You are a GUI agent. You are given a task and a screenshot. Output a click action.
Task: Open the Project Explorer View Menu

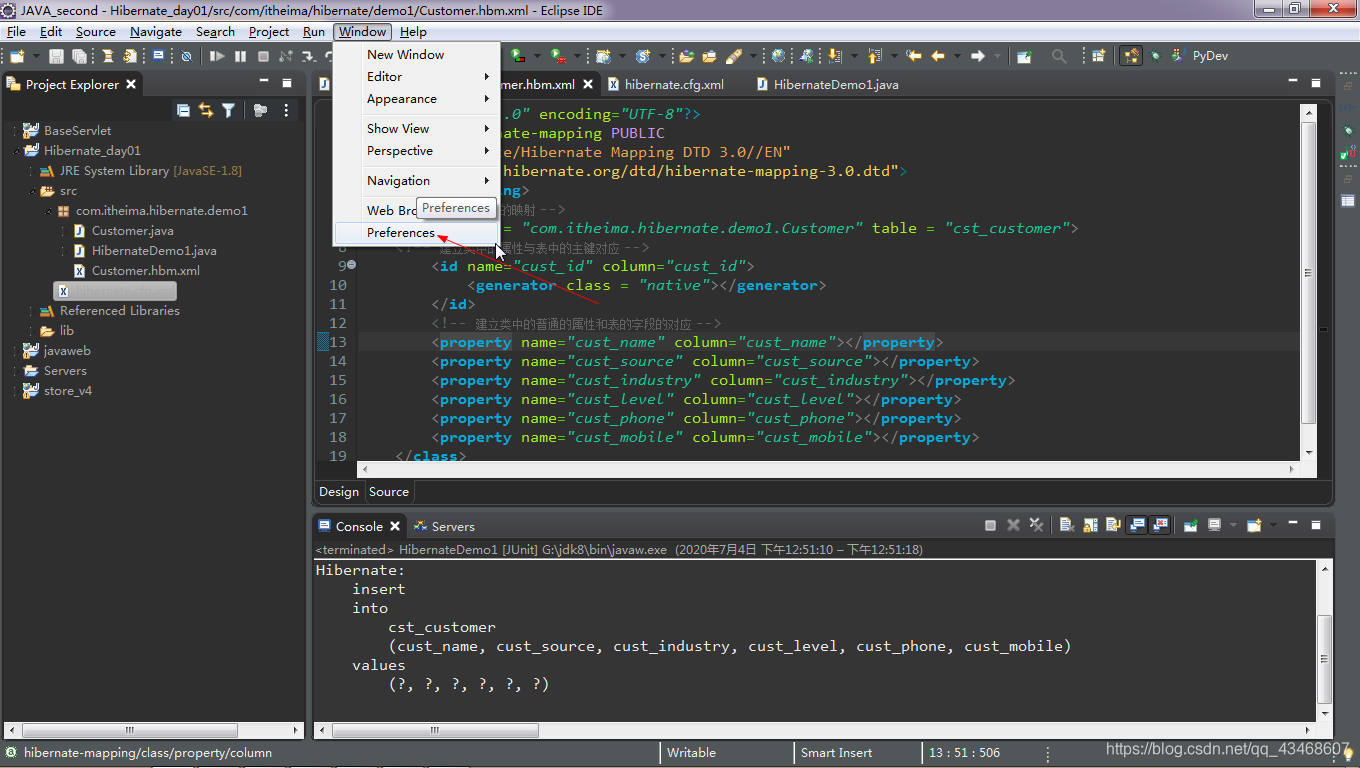pyautogui.click(x=286, y=110)
